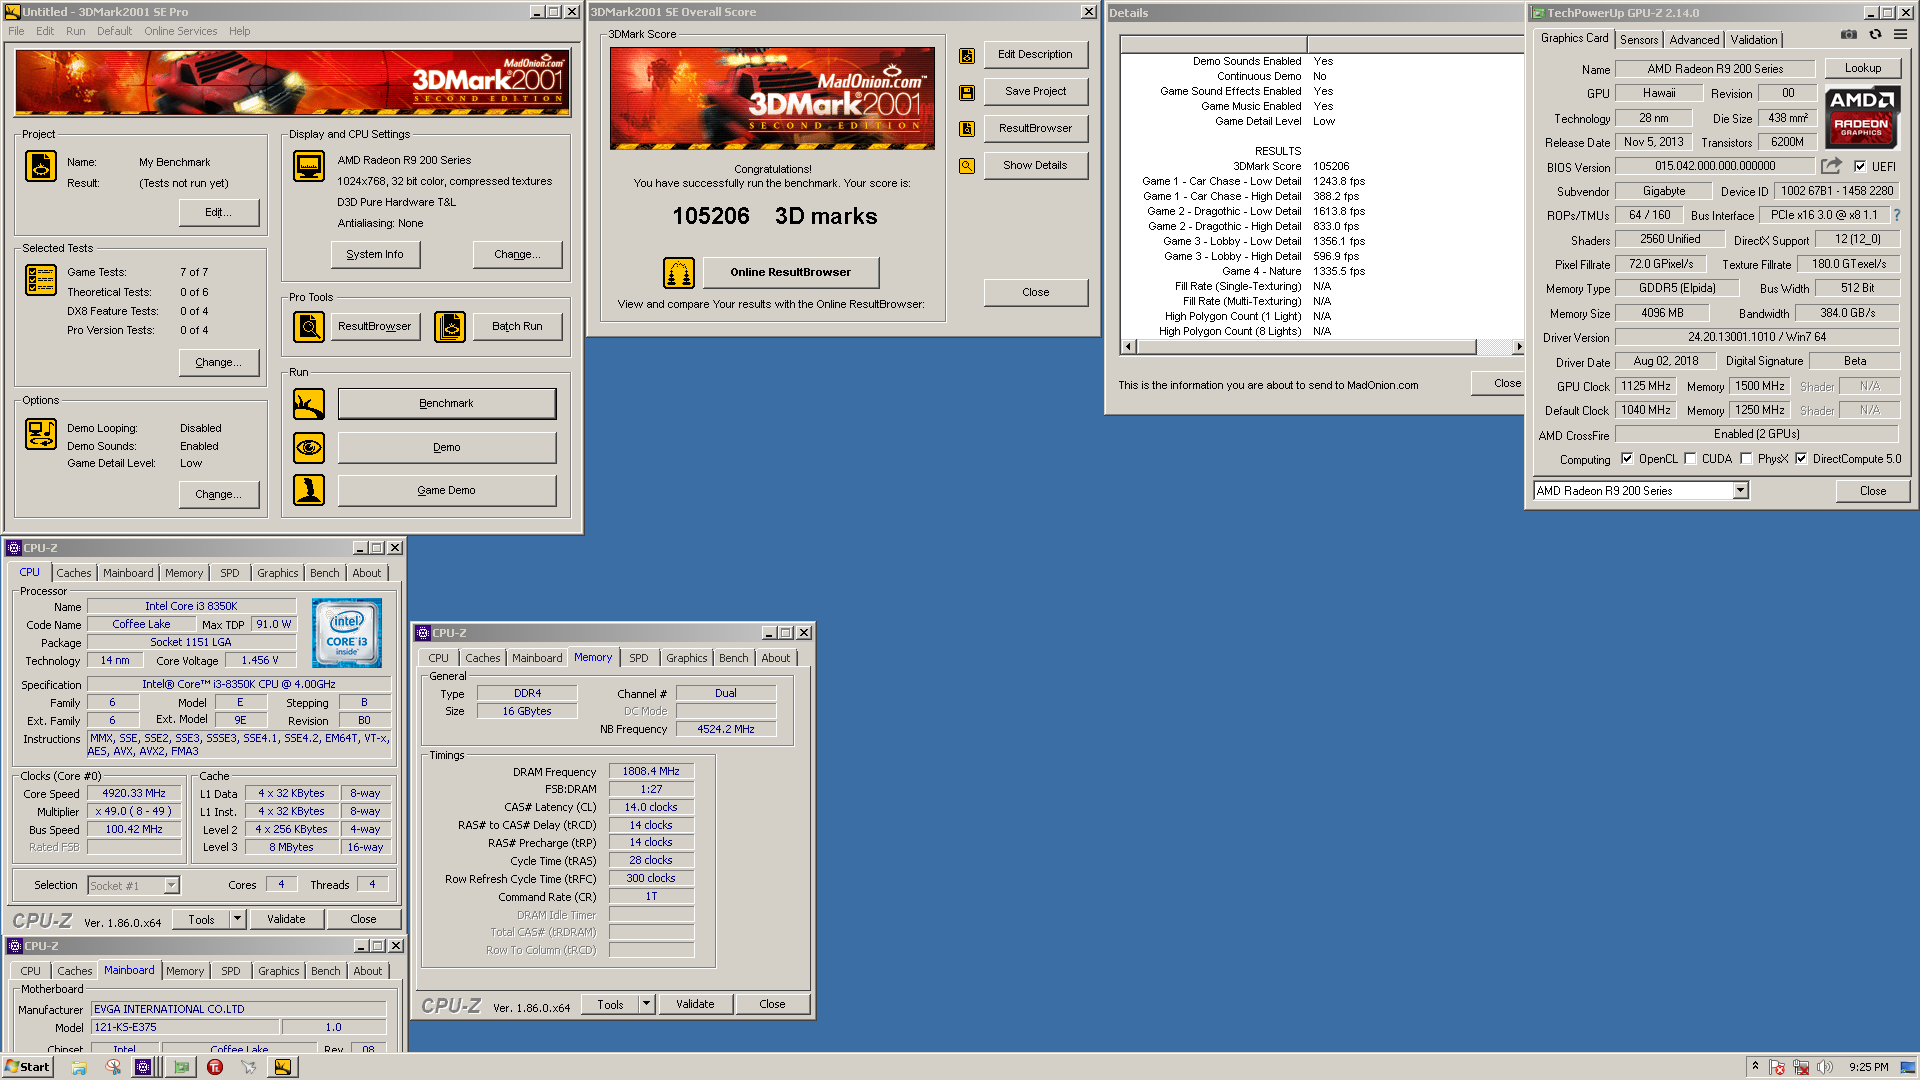Click the Game Demo joystick icon

tap(309, 490)
